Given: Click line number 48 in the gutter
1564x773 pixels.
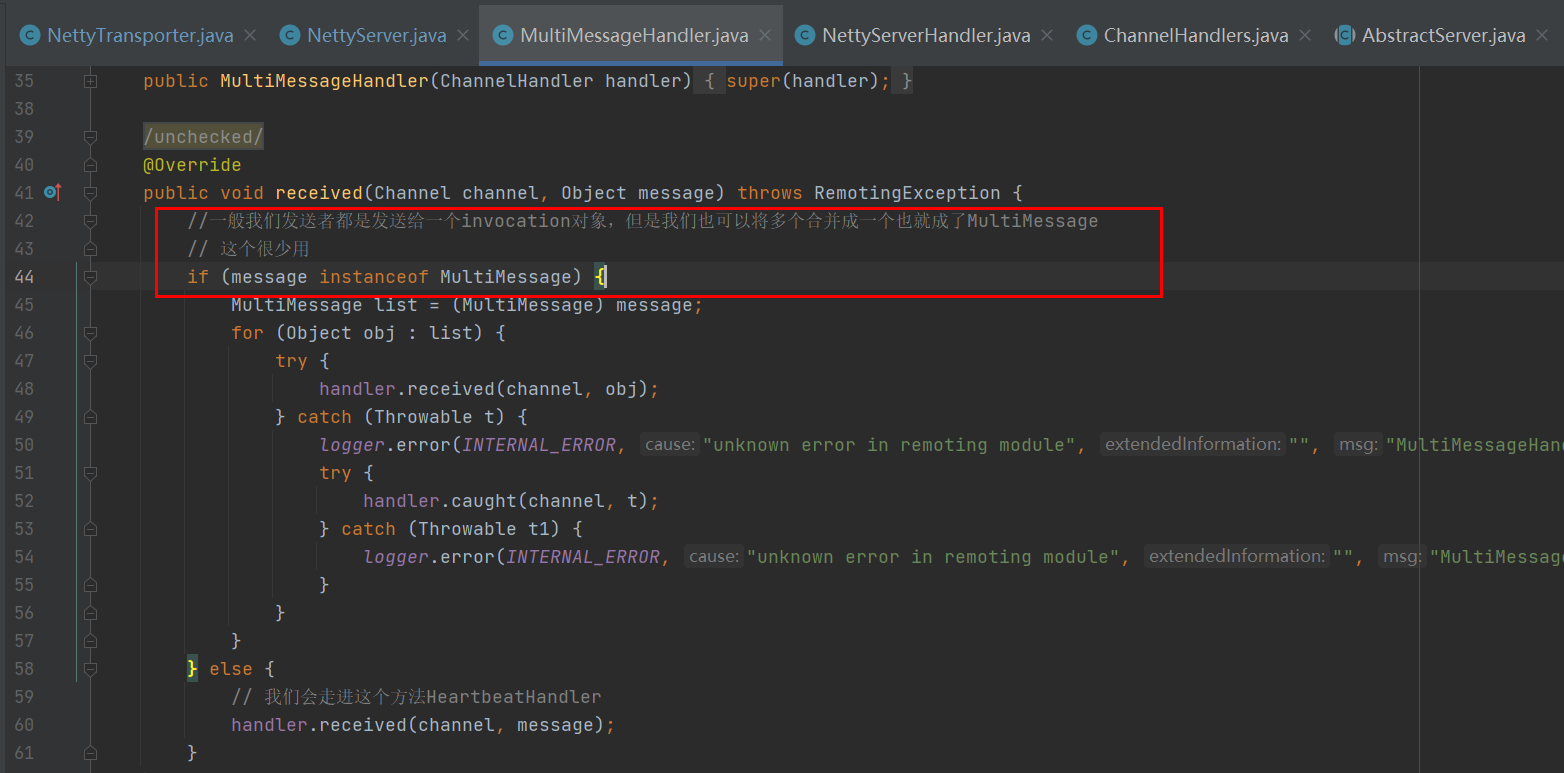Looking at the screenshot, I should pyautogui.click(x=24, y=389).
